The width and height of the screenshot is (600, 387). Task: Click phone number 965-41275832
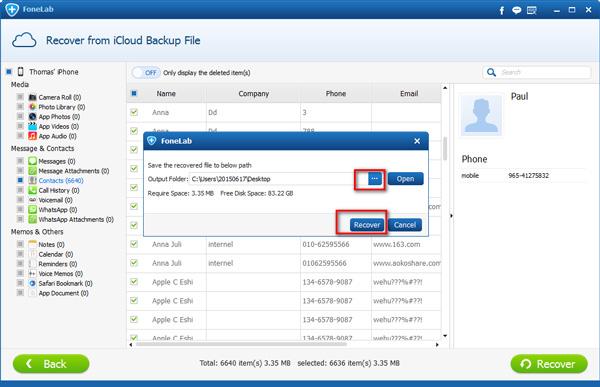click(x=528, y=175)
